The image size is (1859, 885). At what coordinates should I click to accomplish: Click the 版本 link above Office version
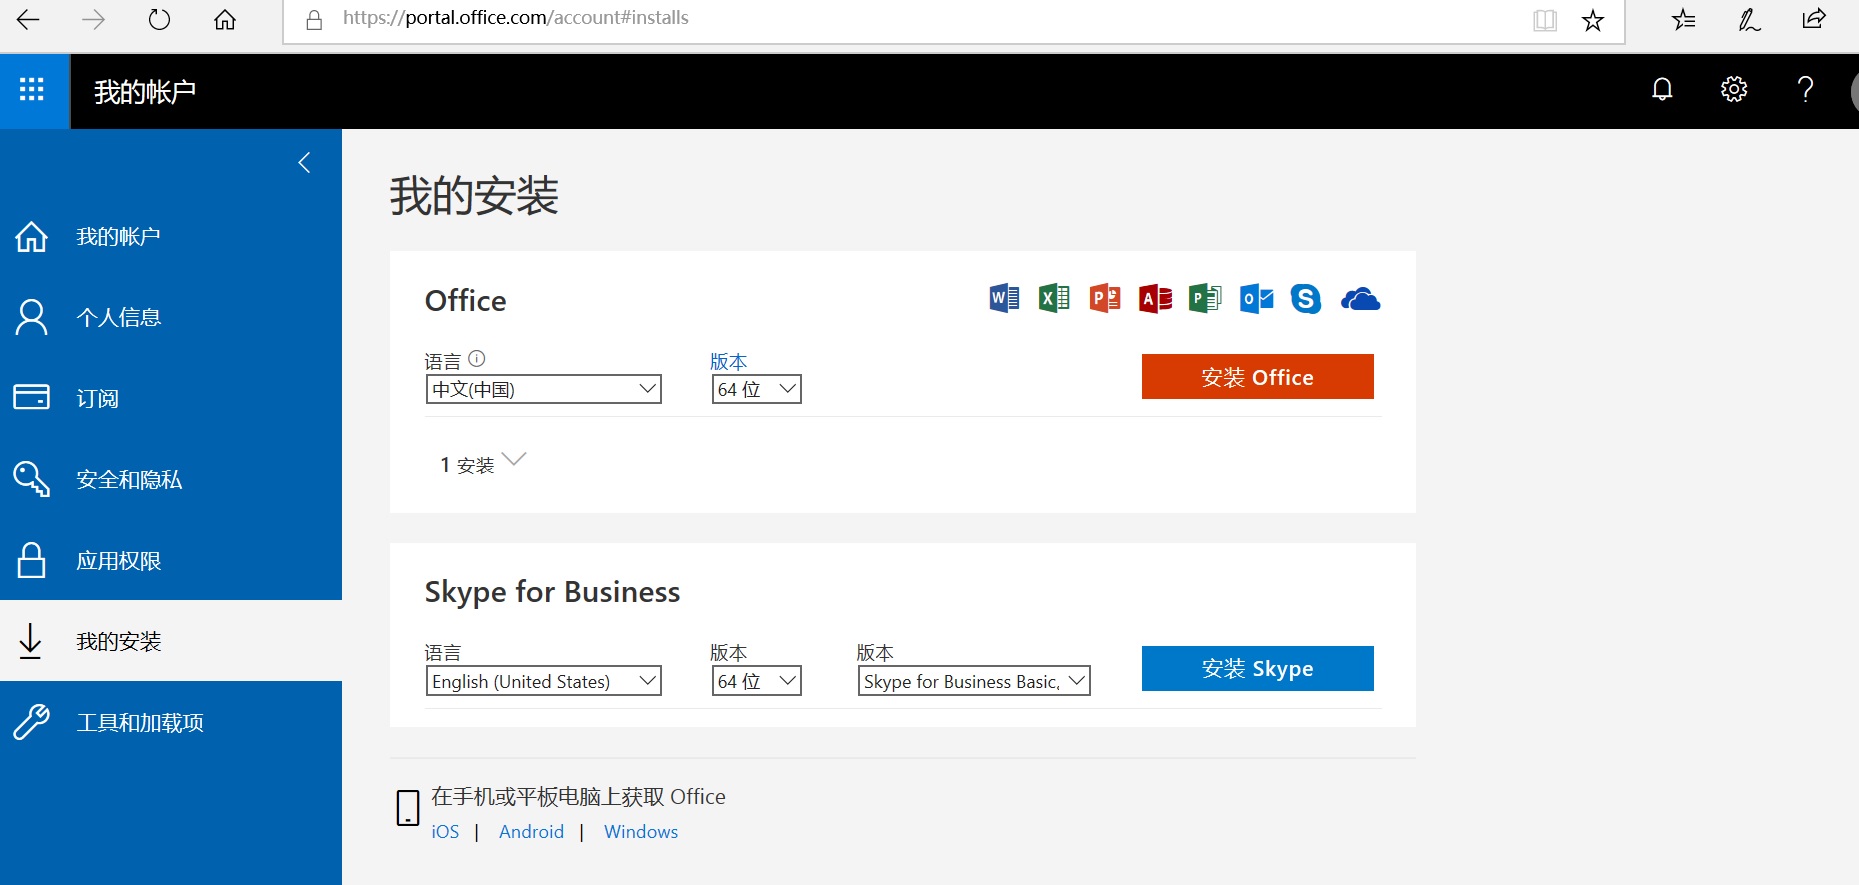(x=728, y=361)
